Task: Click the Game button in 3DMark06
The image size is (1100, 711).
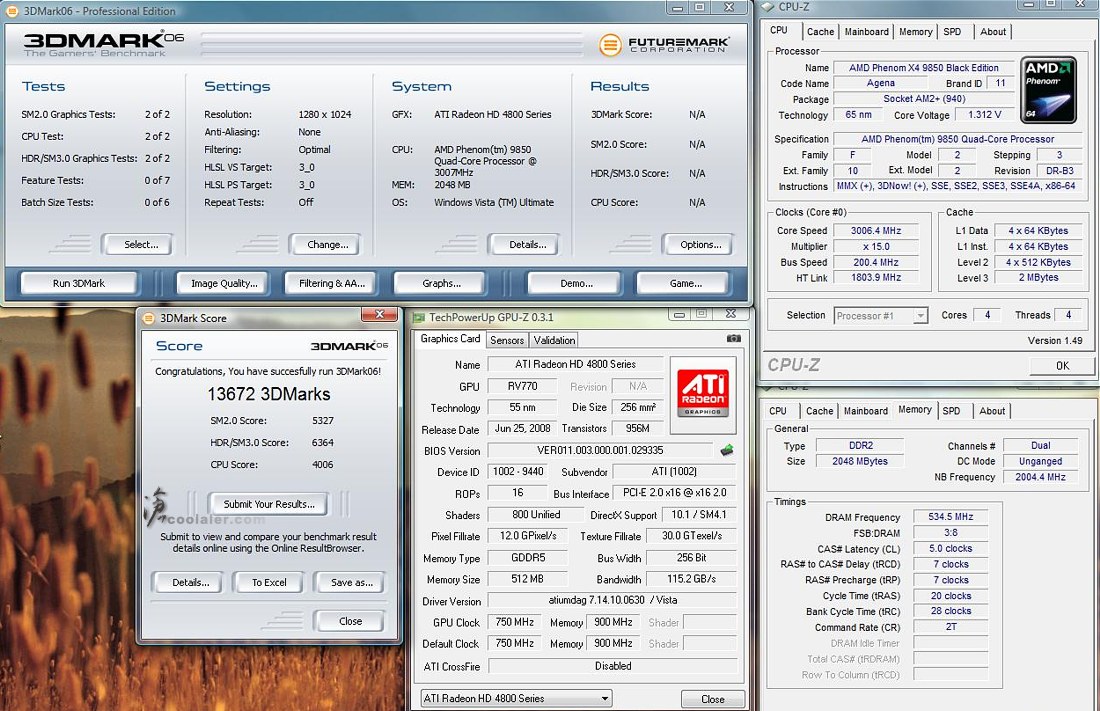Action: point(685,284)
